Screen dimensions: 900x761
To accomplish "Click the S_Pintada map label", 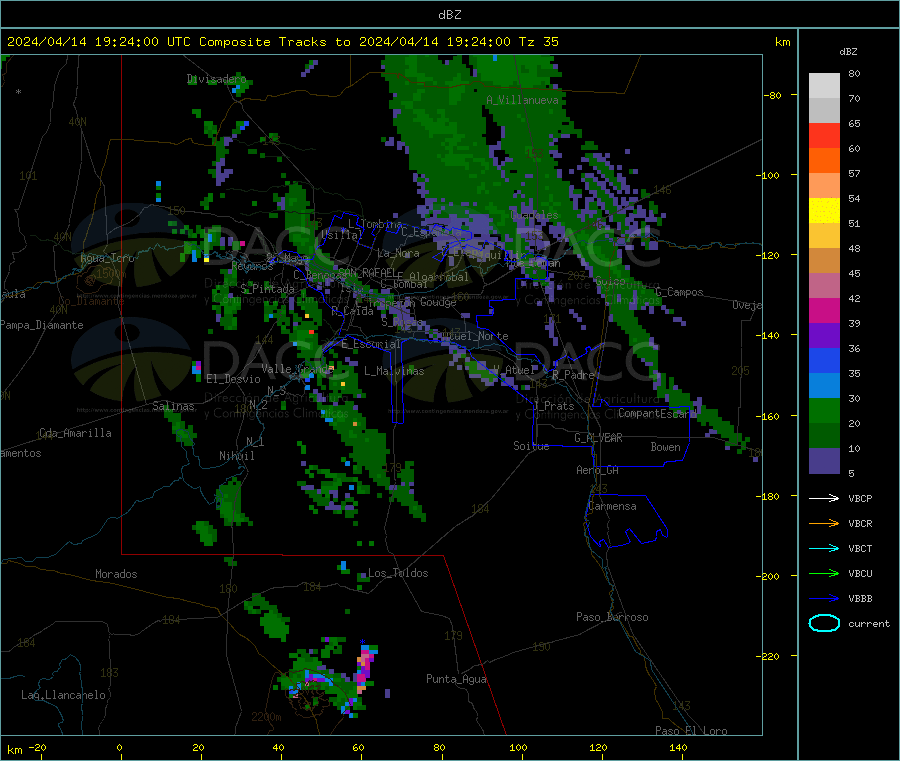I will [x=267, y=289].
